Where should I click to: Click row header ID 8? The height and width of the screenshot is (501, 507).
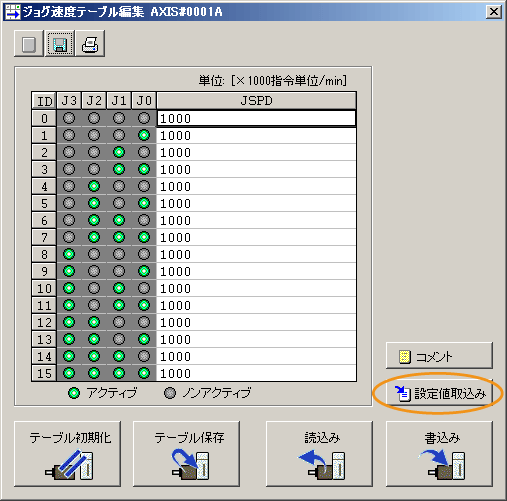pyautogui.click(x=44, y=254)
